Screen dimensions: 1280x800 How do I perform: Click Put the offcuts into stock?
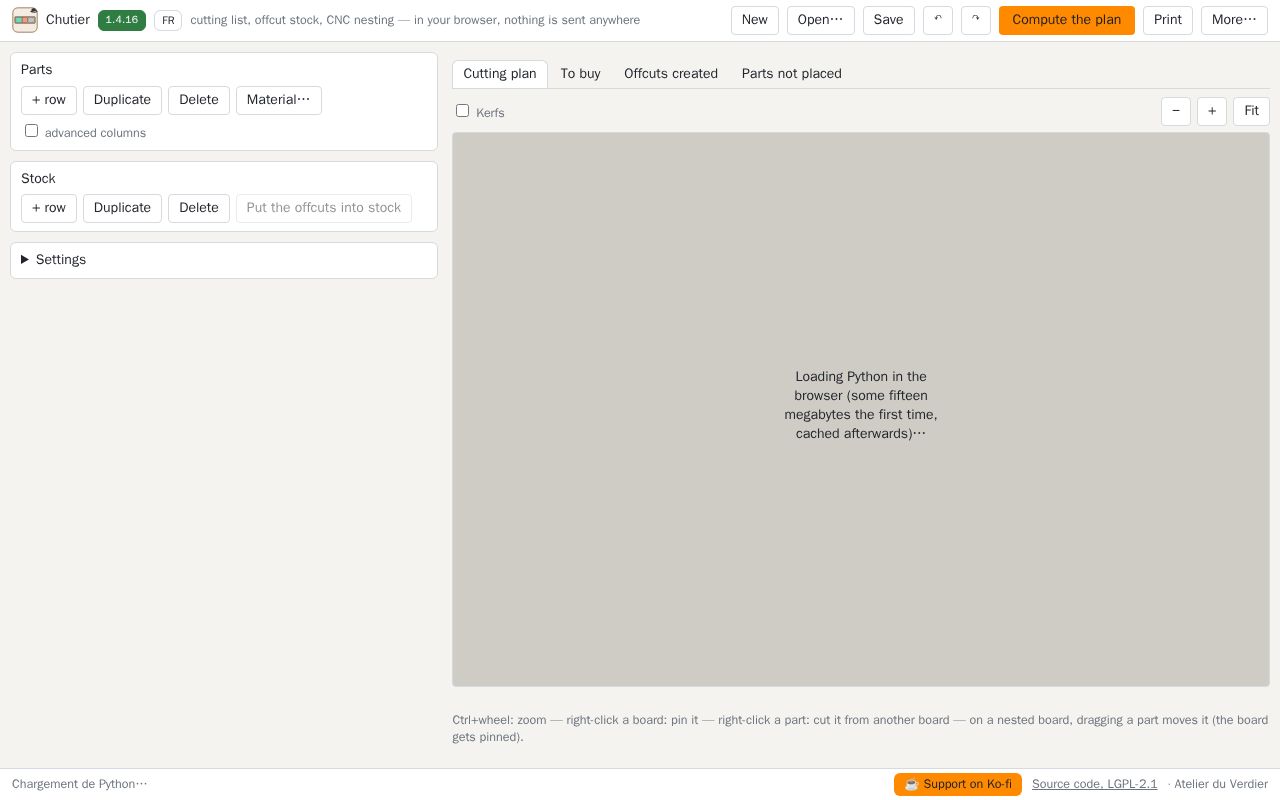(324, 208)
